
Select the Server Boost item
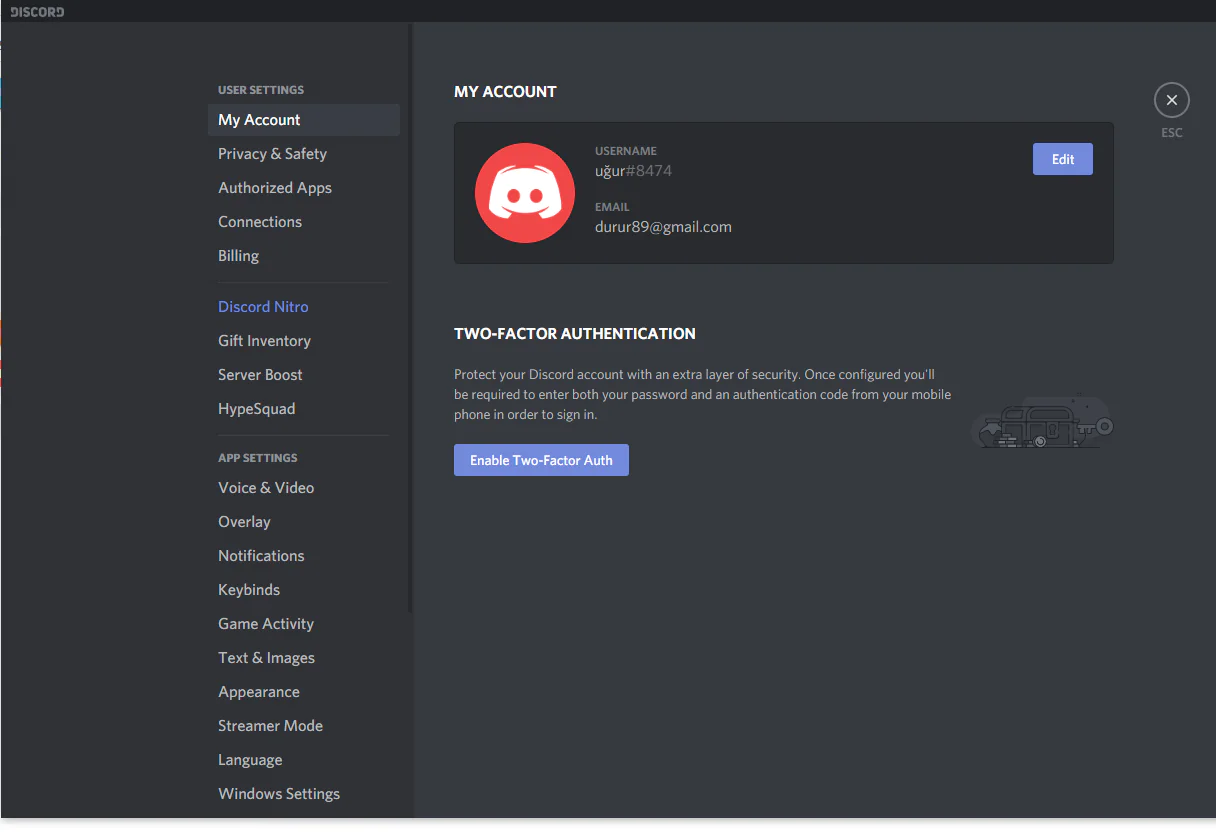(x=260, y=375)
